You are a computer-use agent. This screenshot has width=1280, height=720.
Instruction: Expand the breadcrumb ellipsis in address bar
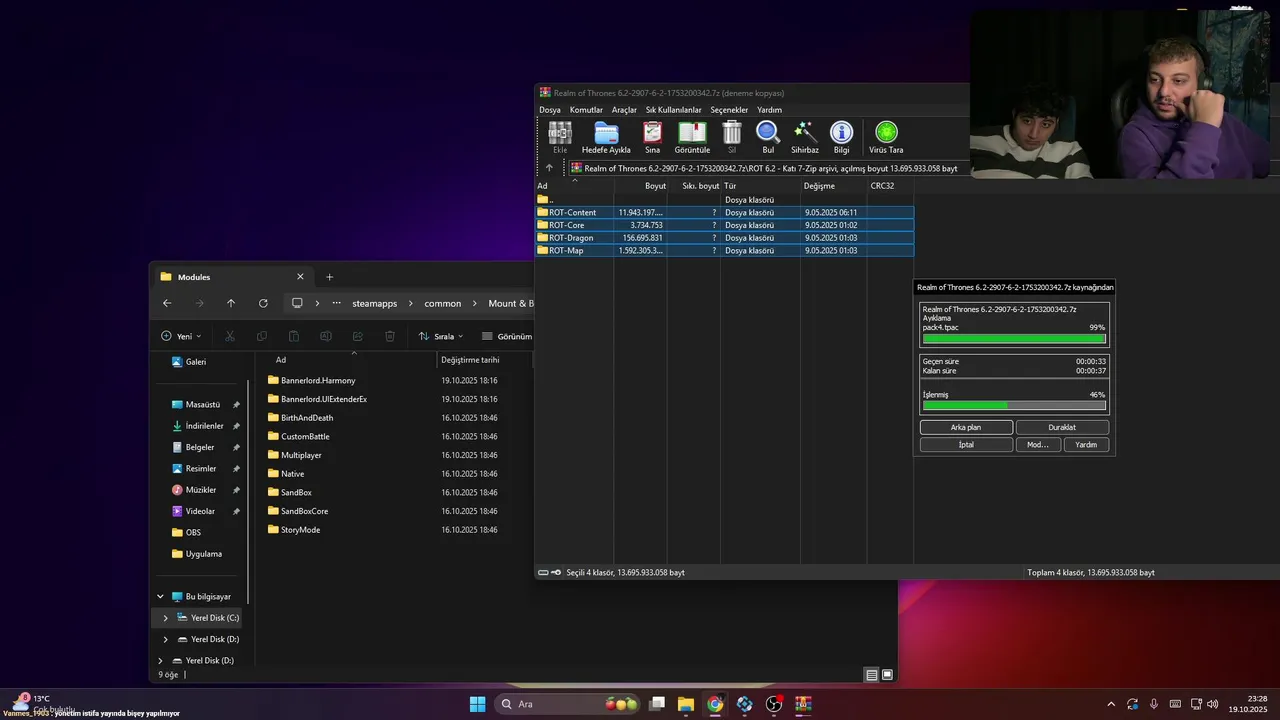click(x=336, y=303)
